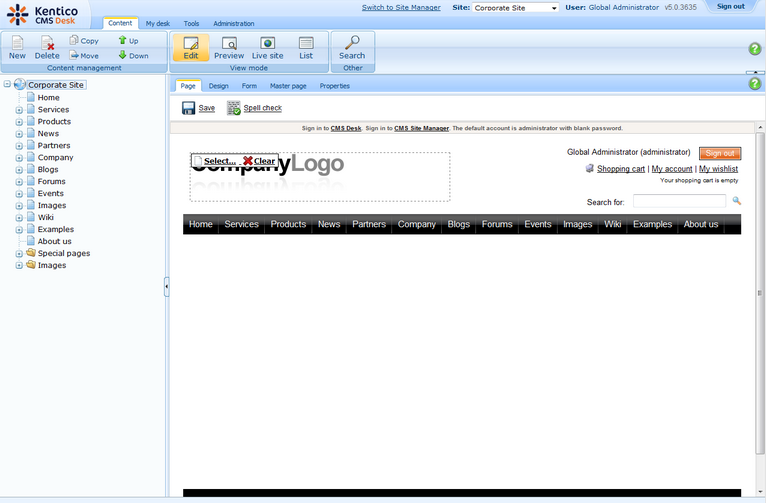Image resolution: width=766 pixels, height=503 pixels.
Task: Click the Delete document icon
Action: click(48, 44)
